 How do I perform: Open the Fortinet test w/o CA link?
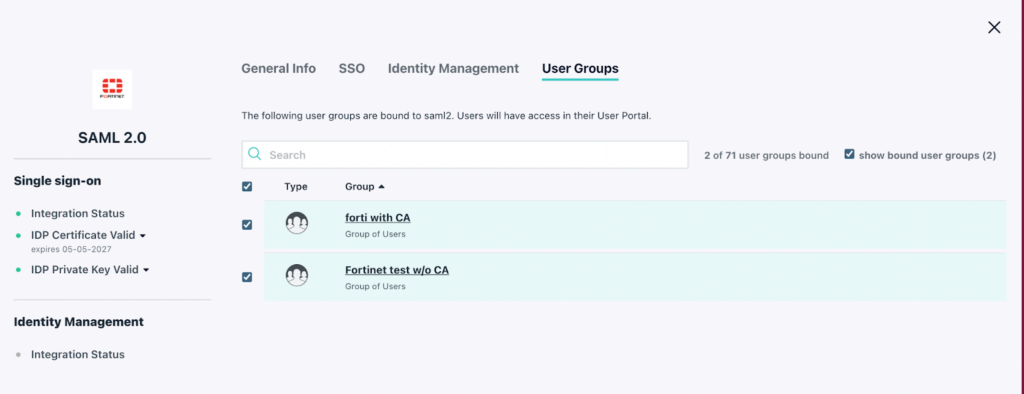pos(396,270)
